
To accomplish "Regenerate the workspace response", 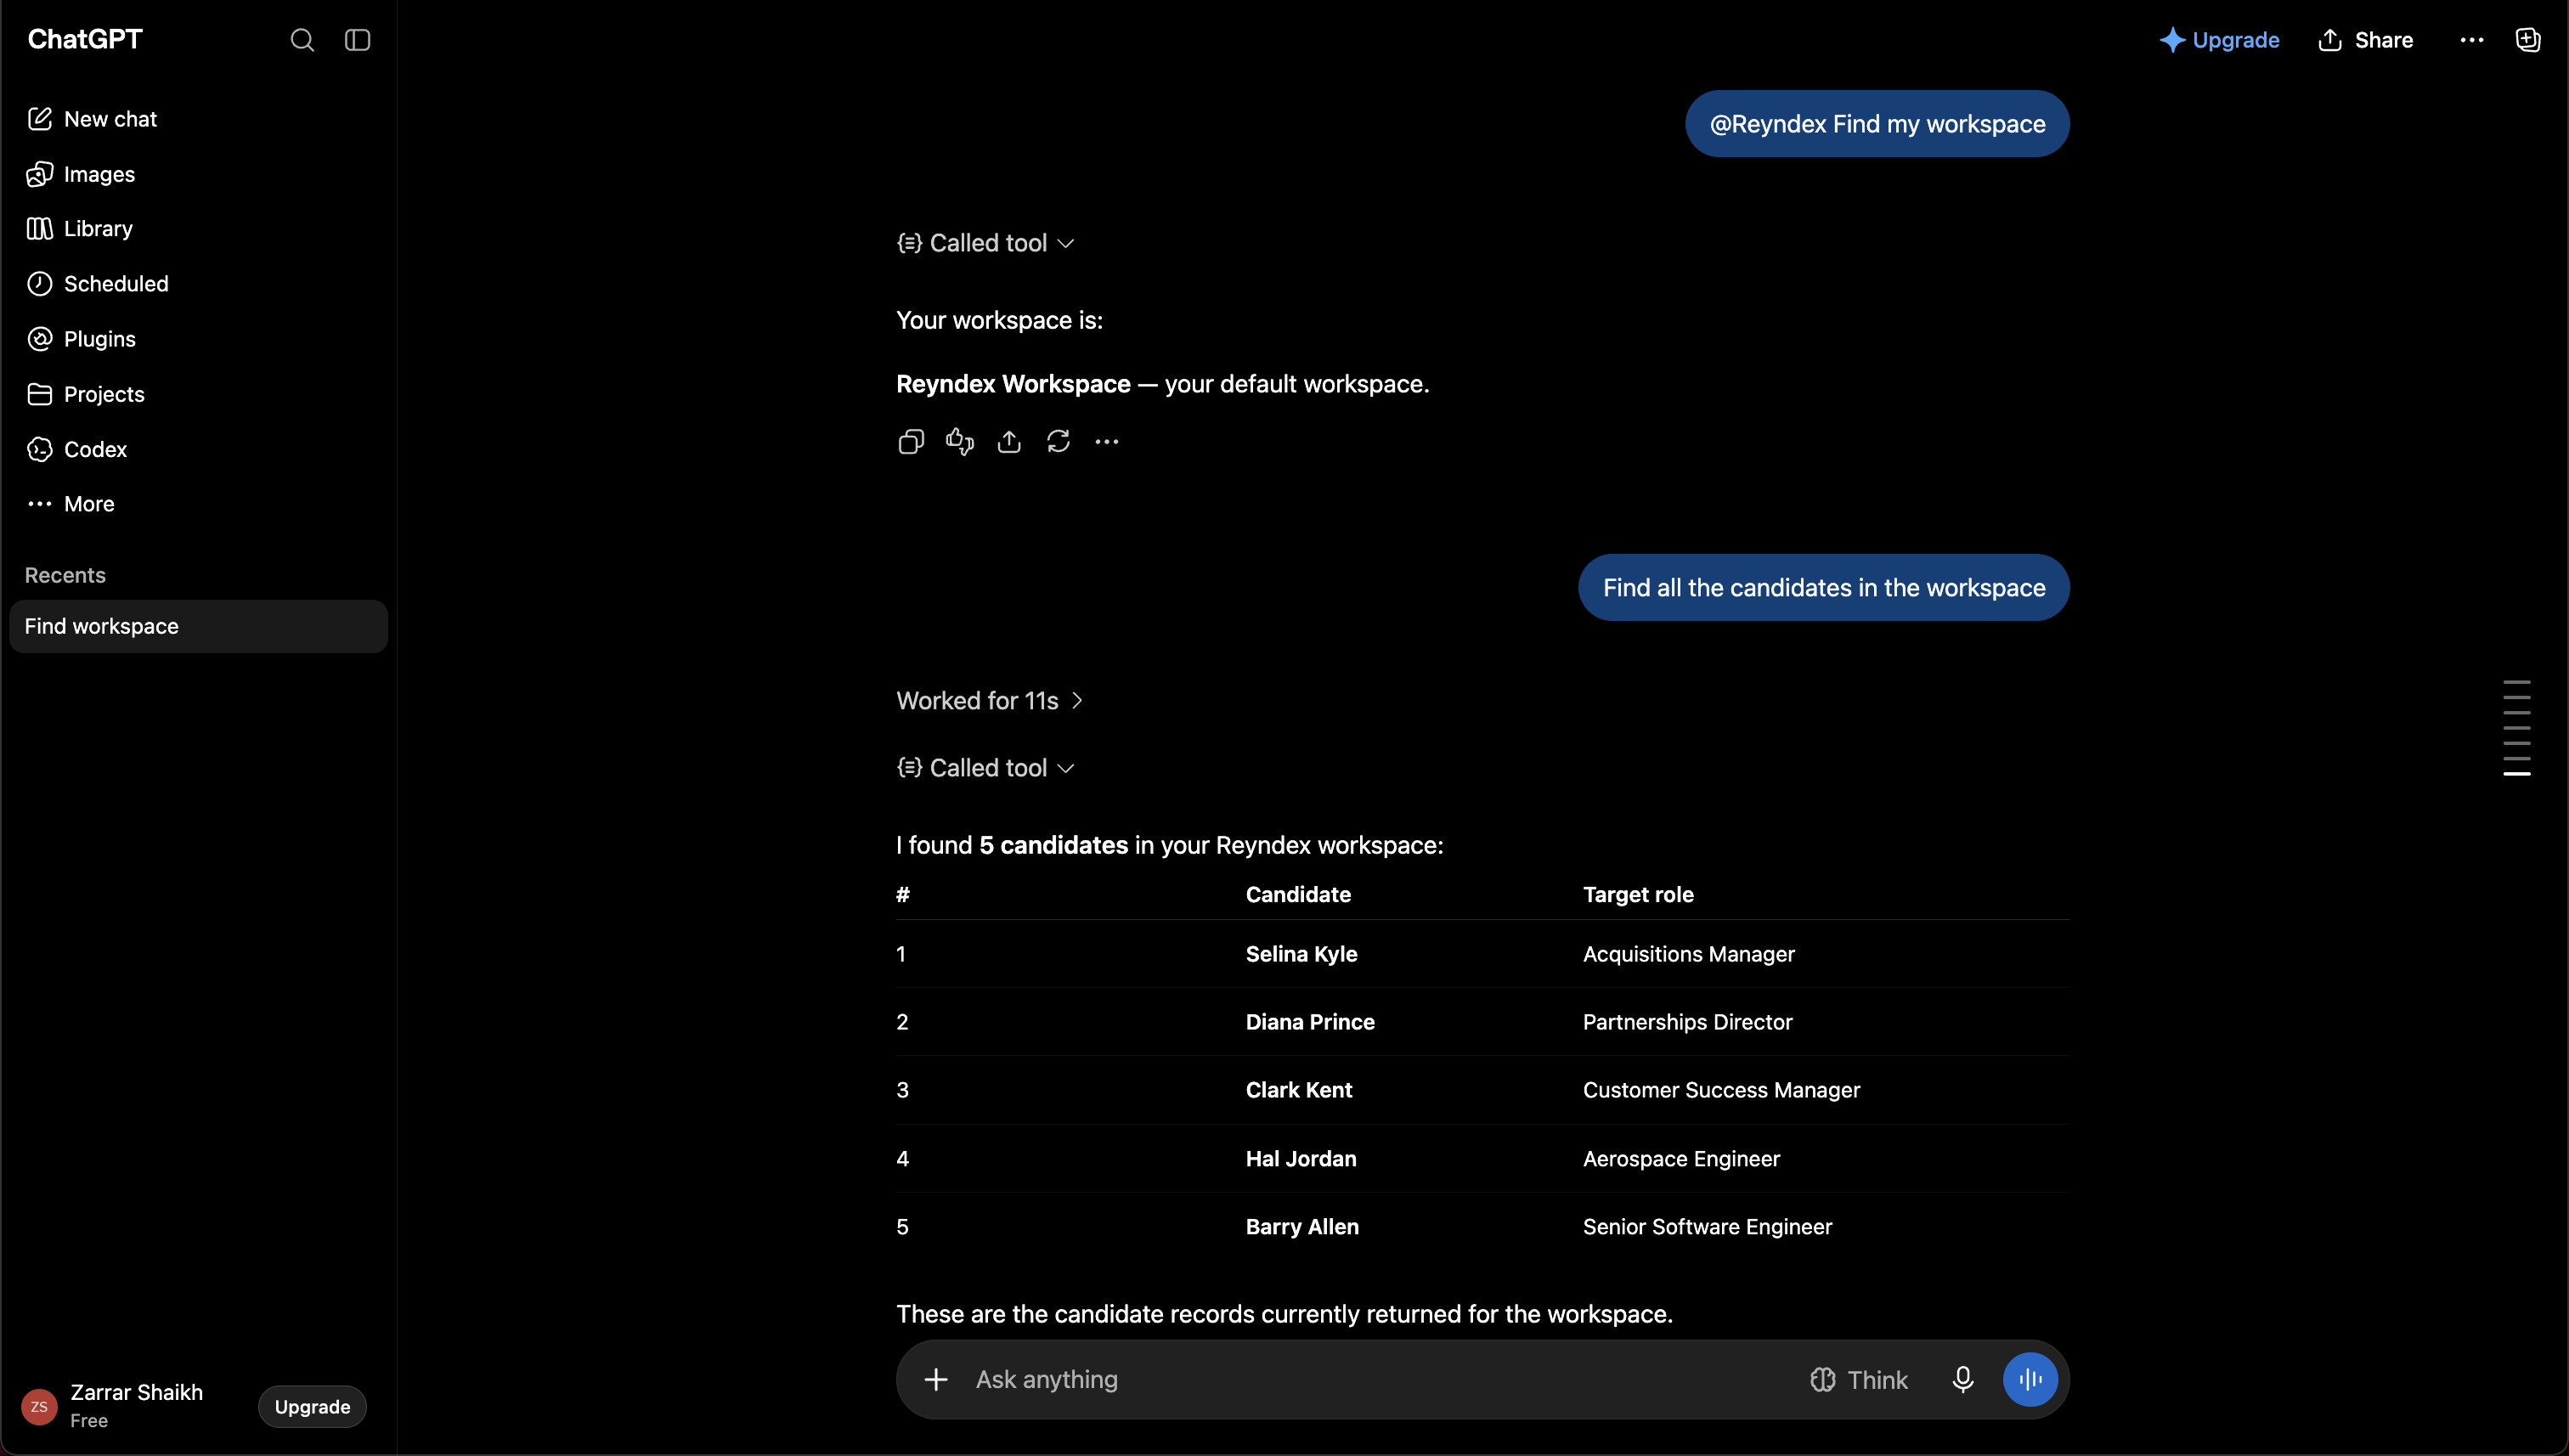I will click(1058, 441).
